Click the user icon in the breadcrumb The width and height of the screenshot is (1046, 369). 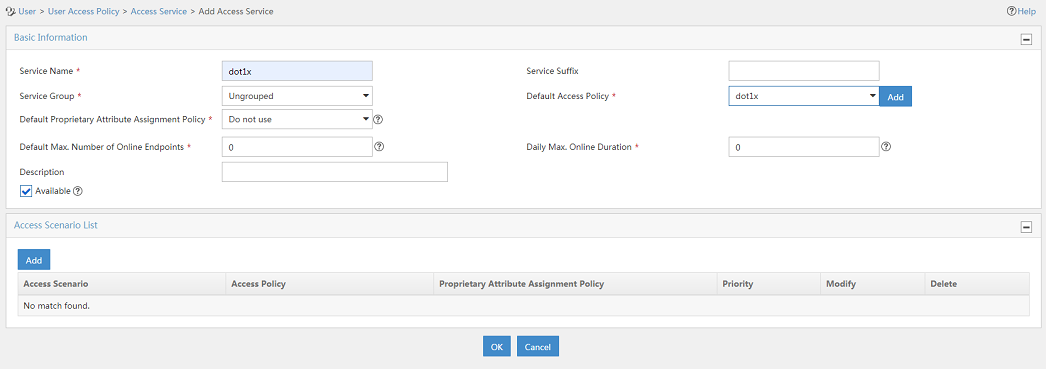[x=10, y=11]
